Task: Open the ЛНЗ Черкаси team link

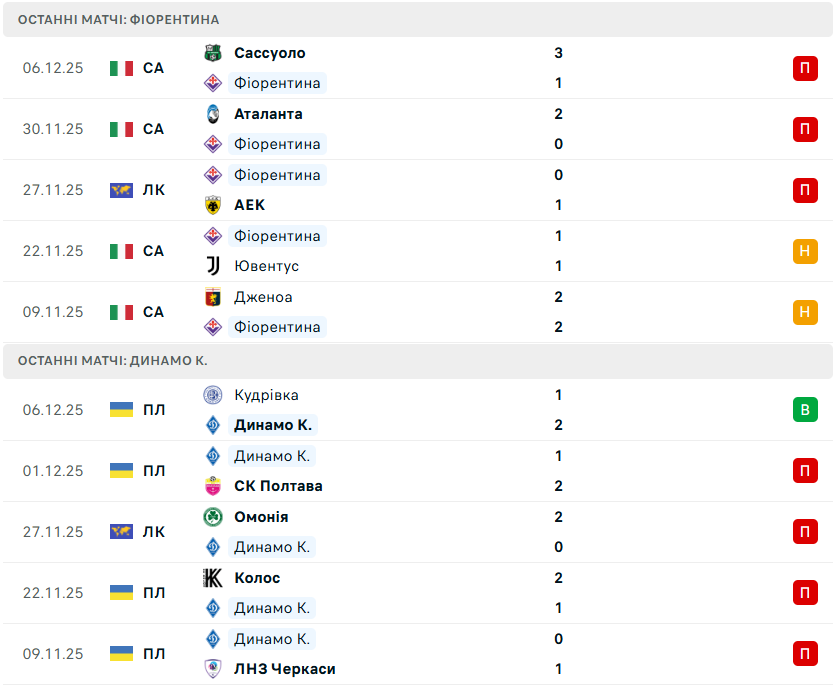Action: pos(285,669)
